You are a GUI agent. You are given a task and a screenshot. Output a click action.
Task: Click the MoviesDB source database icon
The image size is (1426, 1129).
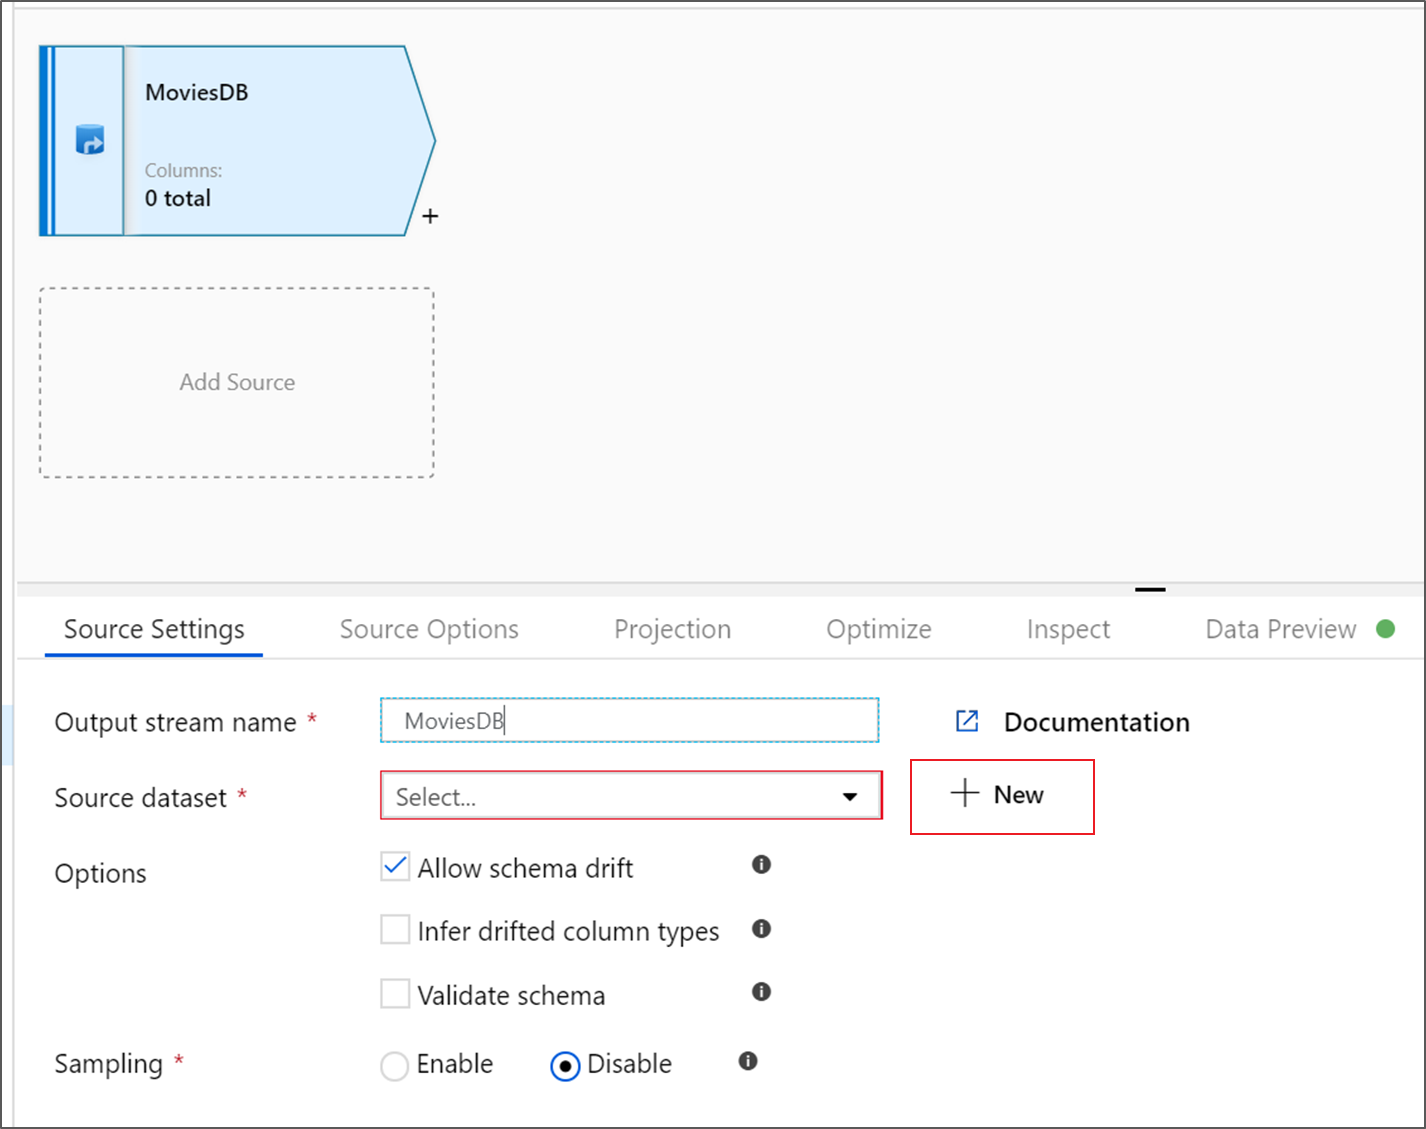[90, 140]
